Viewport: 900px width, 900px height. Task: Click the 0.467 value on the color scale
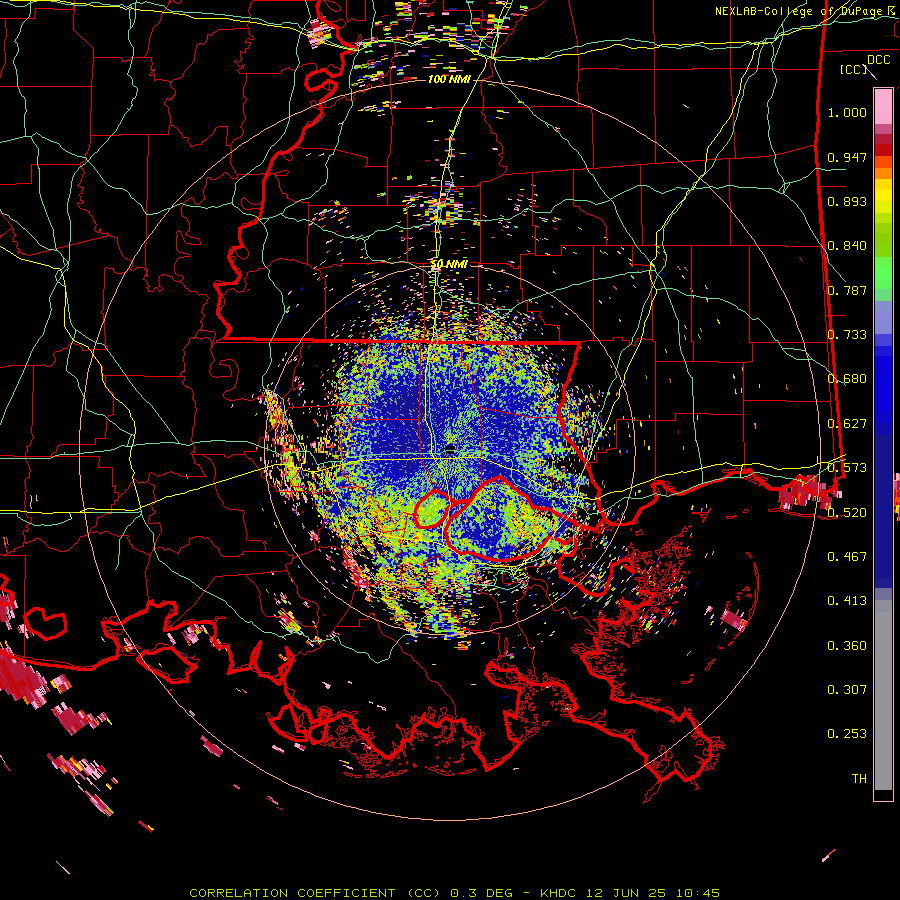click(847, 557)
